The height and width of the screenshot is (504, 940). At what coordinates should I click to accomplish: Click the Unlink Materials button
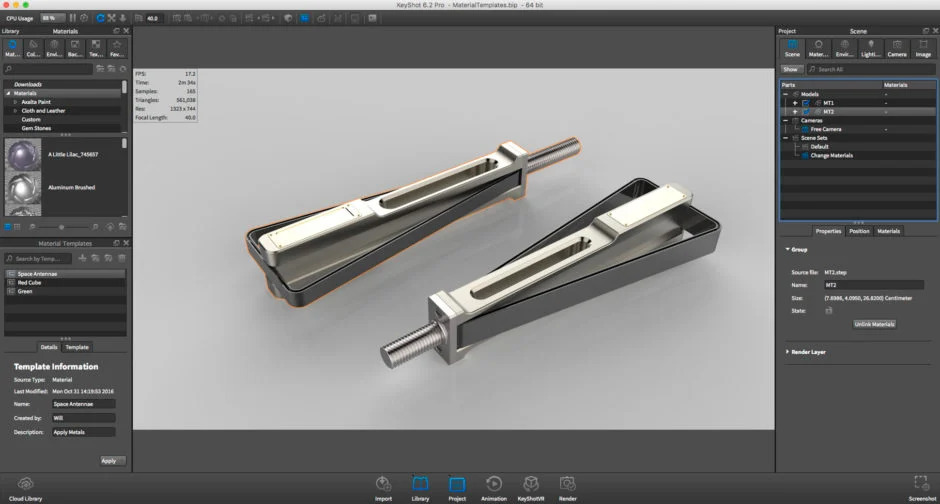pos(874,324)
